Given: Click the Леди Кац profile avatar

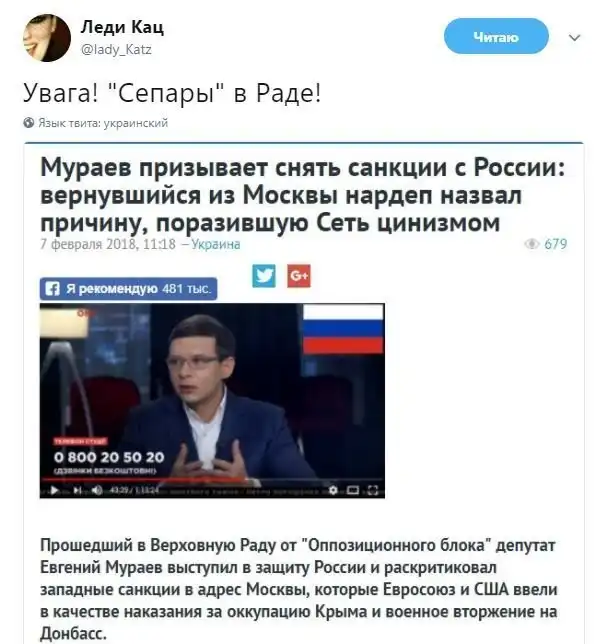Looking at the screenshot, I should (46, 38).
